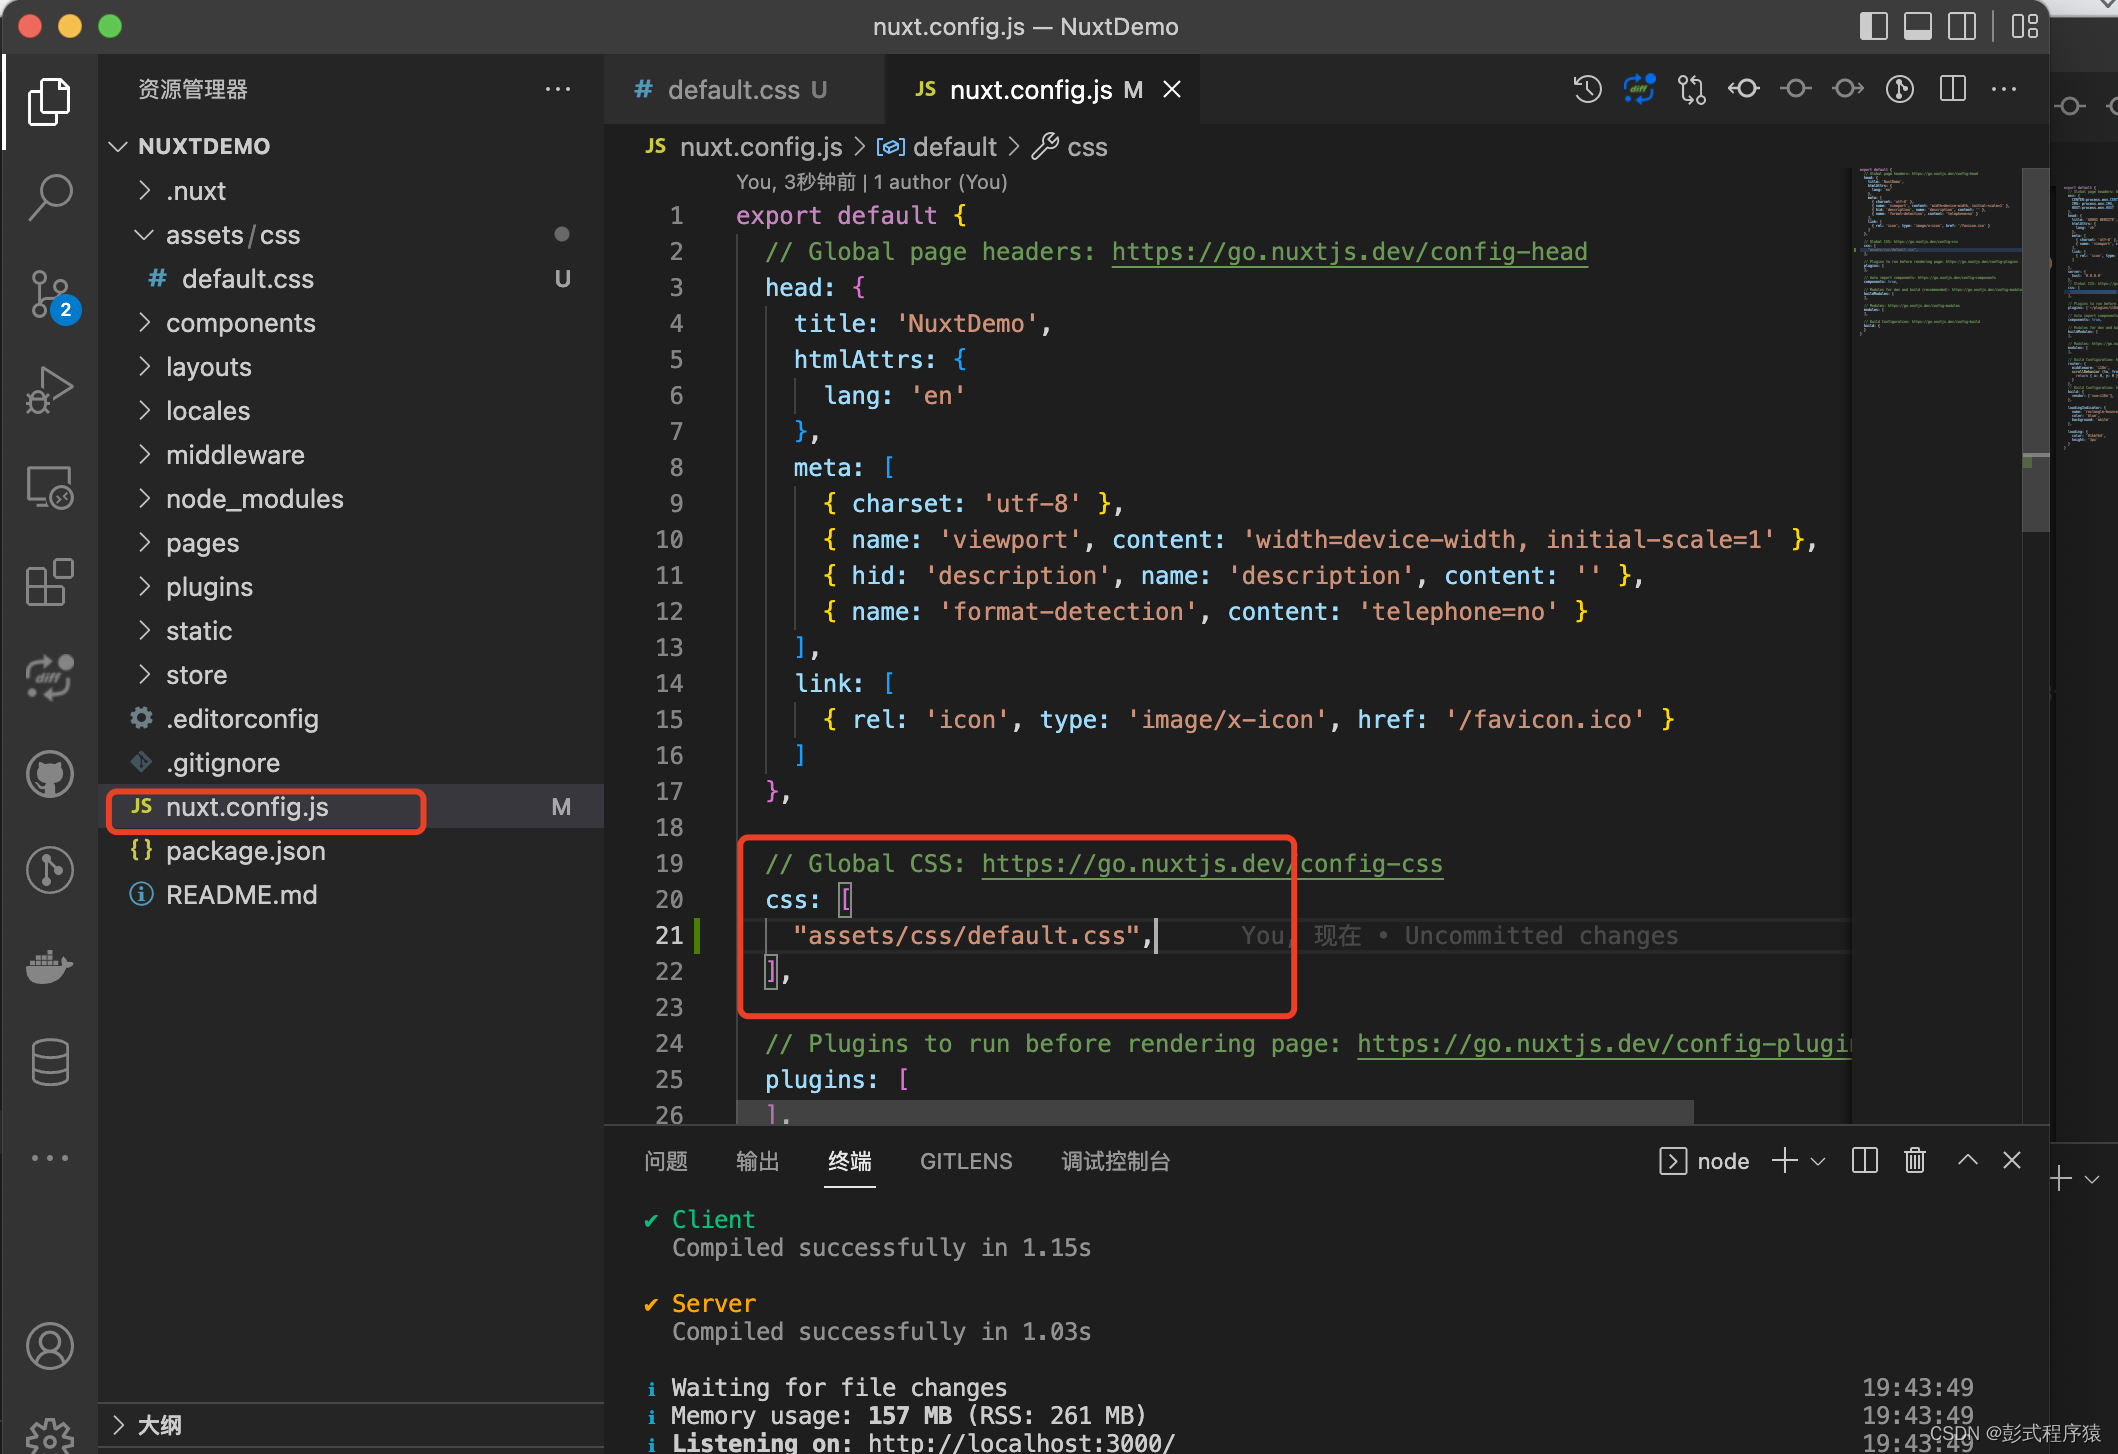2118x1454 pixels.
Task: Open Explorer panel more actions ellipsis
Action: [558, 90]
